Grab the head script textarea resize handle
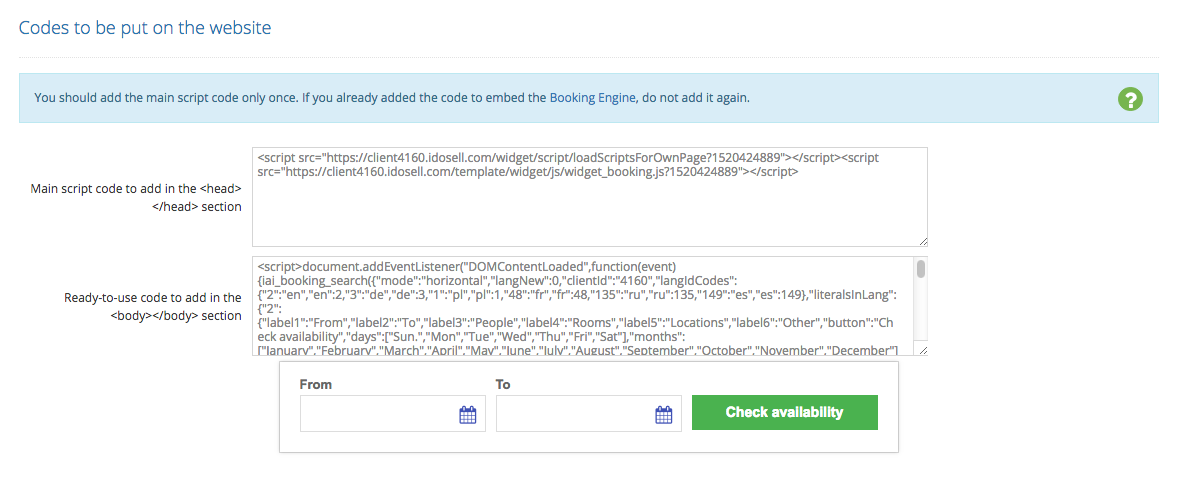This screenshot has height=480, width=1203. 922,241
